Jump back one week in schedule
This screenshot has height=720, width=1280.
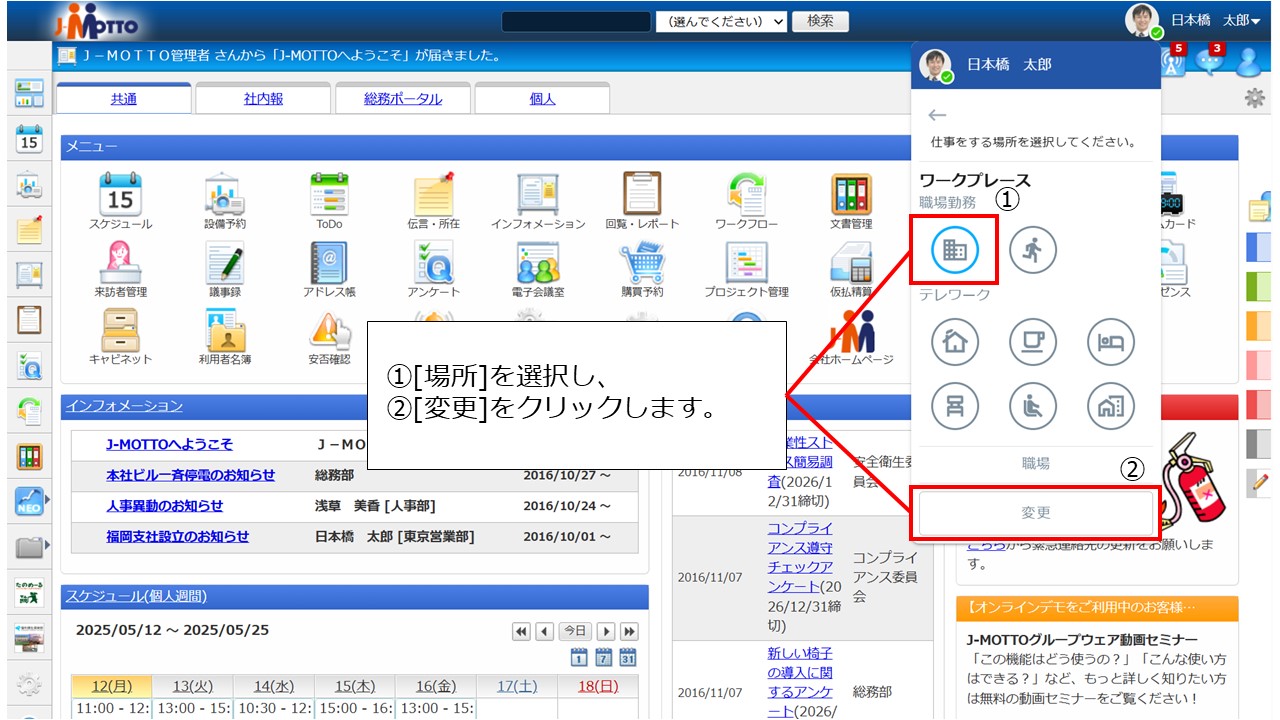(x=521, y=631)
